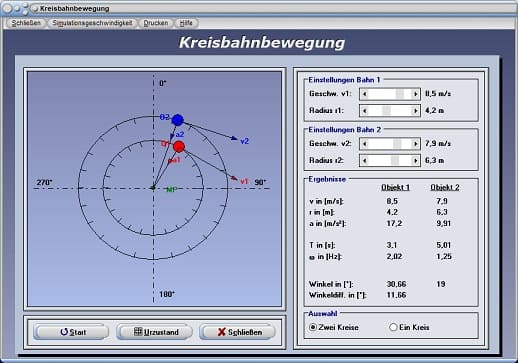518x363 pixels.
Task: Click the v1 velocity vector label
Action: 244,181
